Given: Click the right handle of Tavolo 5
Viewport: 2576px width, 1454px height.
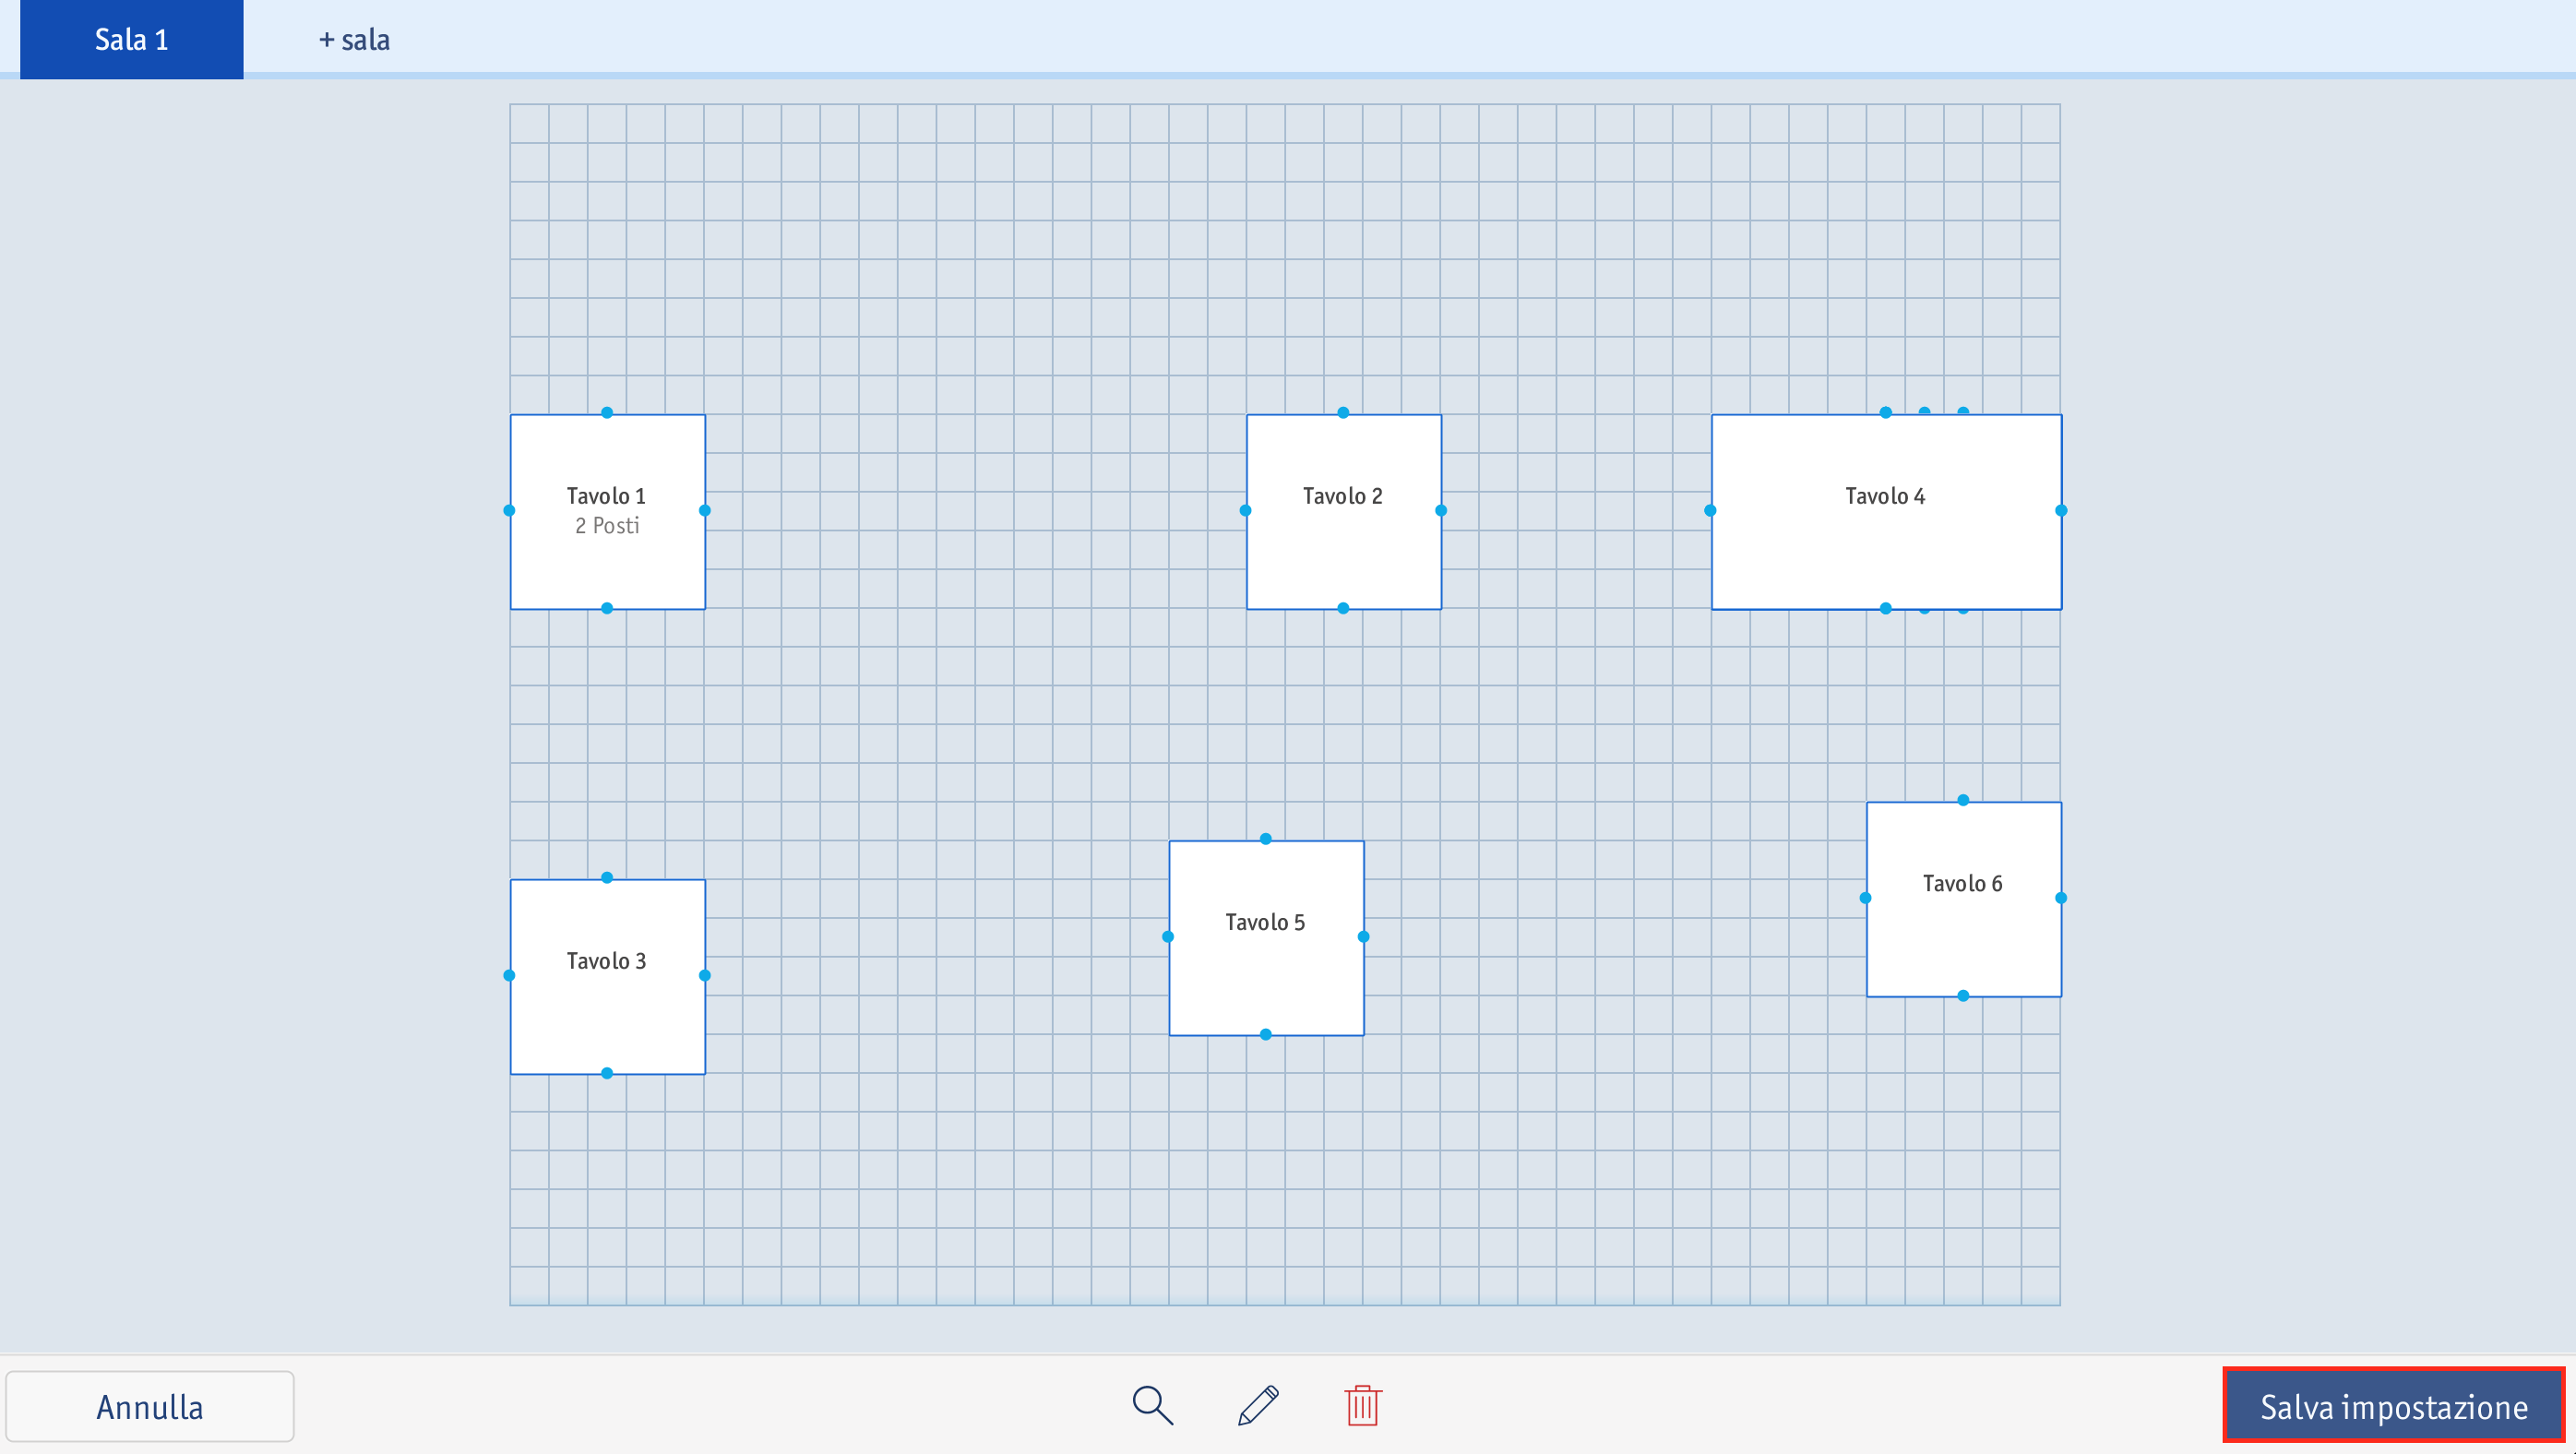Looking at the screenshot, I should [x=1363, y=937].
